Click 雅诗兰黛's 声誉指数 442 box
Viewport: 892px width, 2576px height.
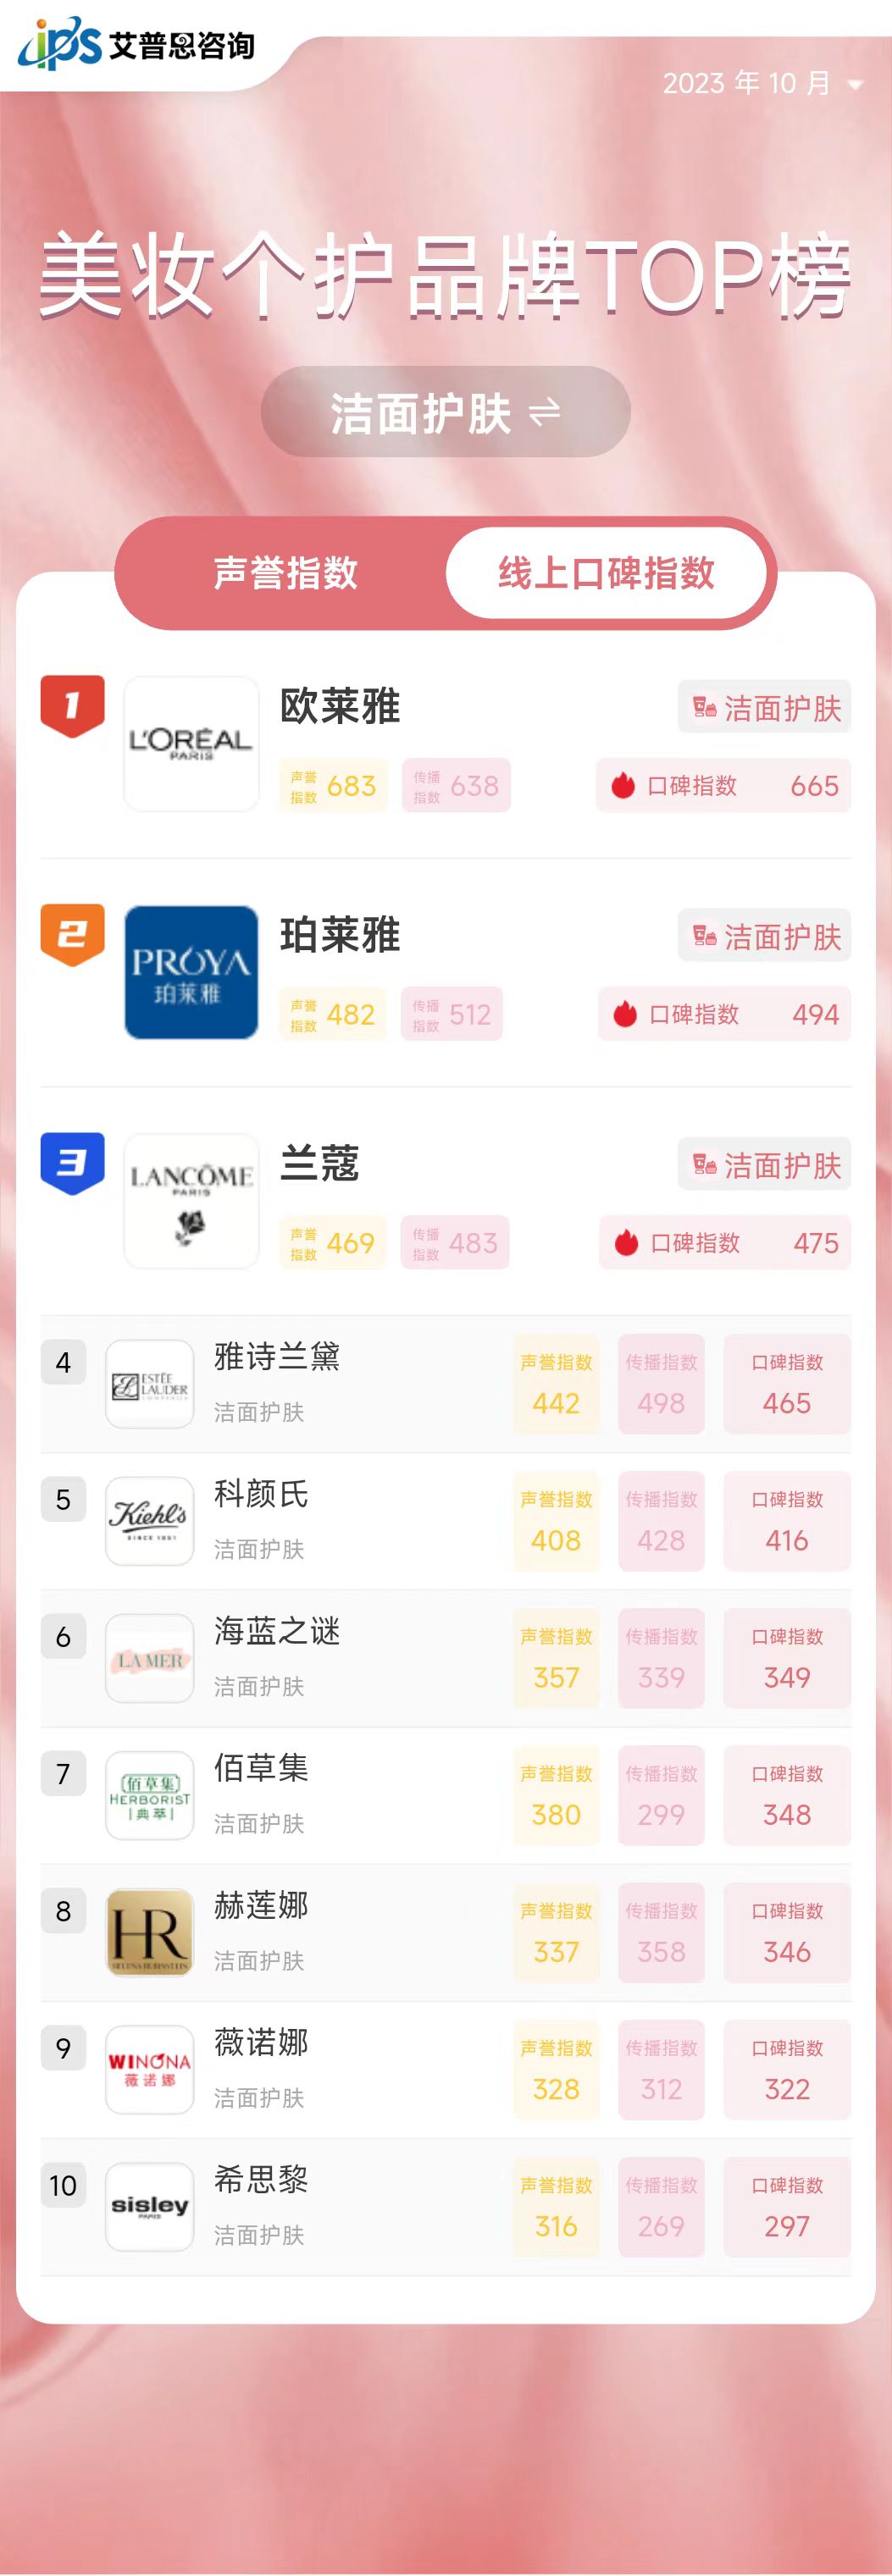(x=556, y=1384)
